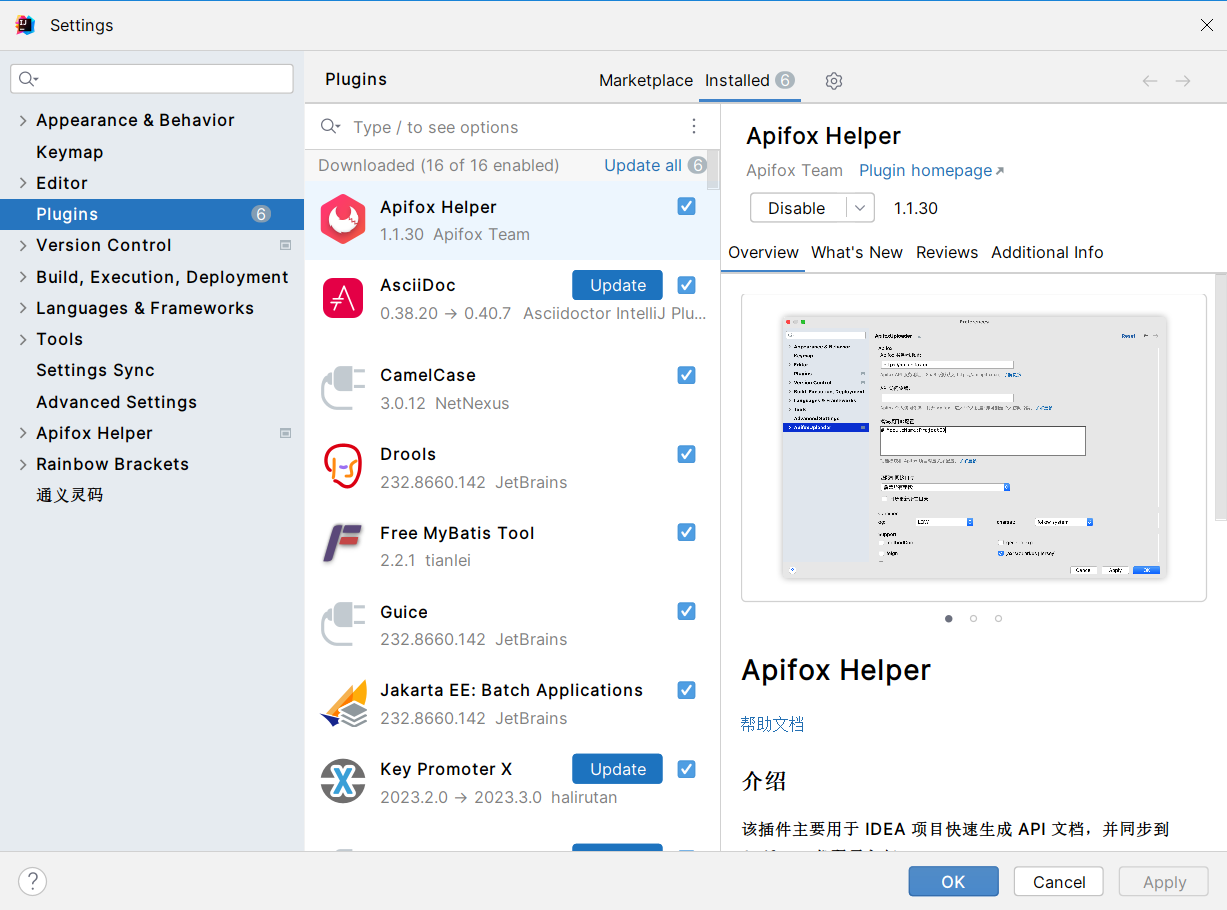Screen dimensions: 1227x910
Task: Expand Appearance & Behavior settings
Action: click(x=23, y=120)
